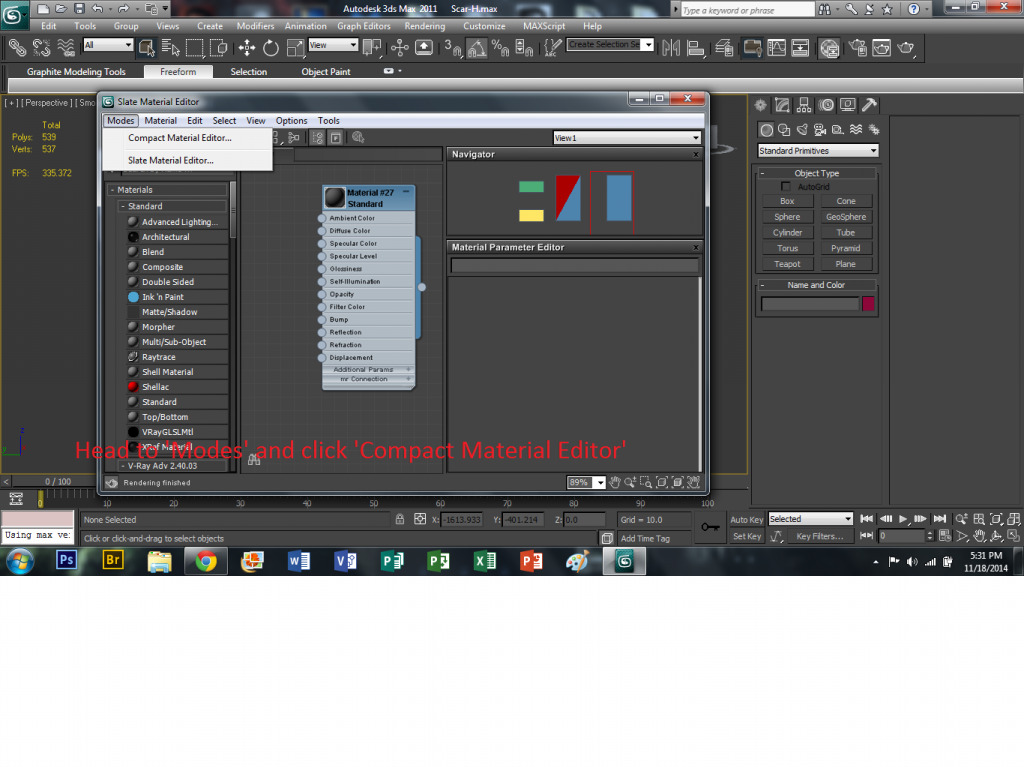Jump to the end with Go to End
This screenshot has height=767, width=1024.
coord(940,519)
